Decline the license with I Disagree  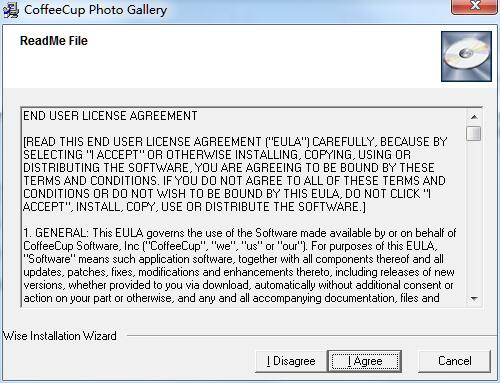point(291,361)
